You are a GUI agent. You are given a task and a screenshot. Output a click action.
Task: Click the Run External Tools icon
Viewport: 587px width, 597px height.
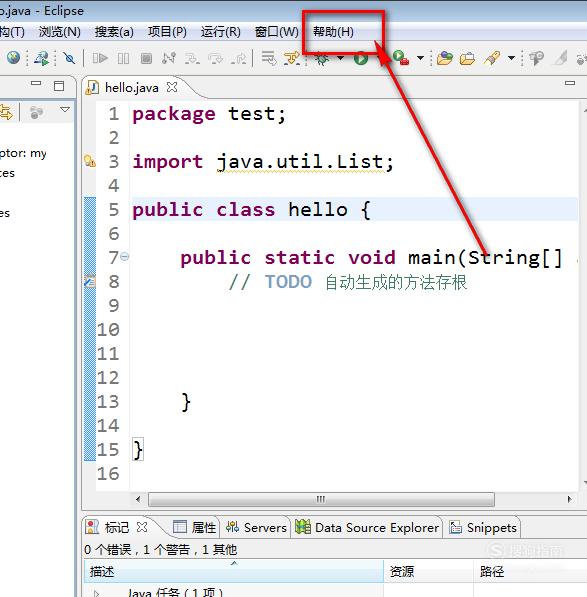(401, 58)
